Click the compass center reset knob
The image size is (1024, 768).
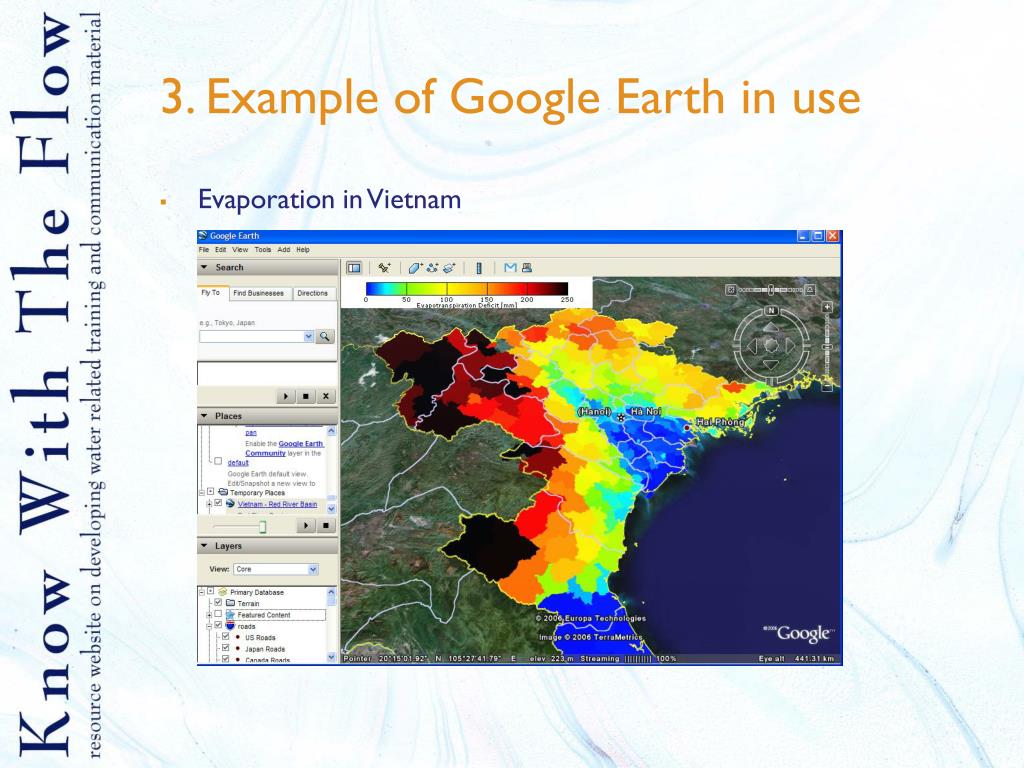point(771,345)
